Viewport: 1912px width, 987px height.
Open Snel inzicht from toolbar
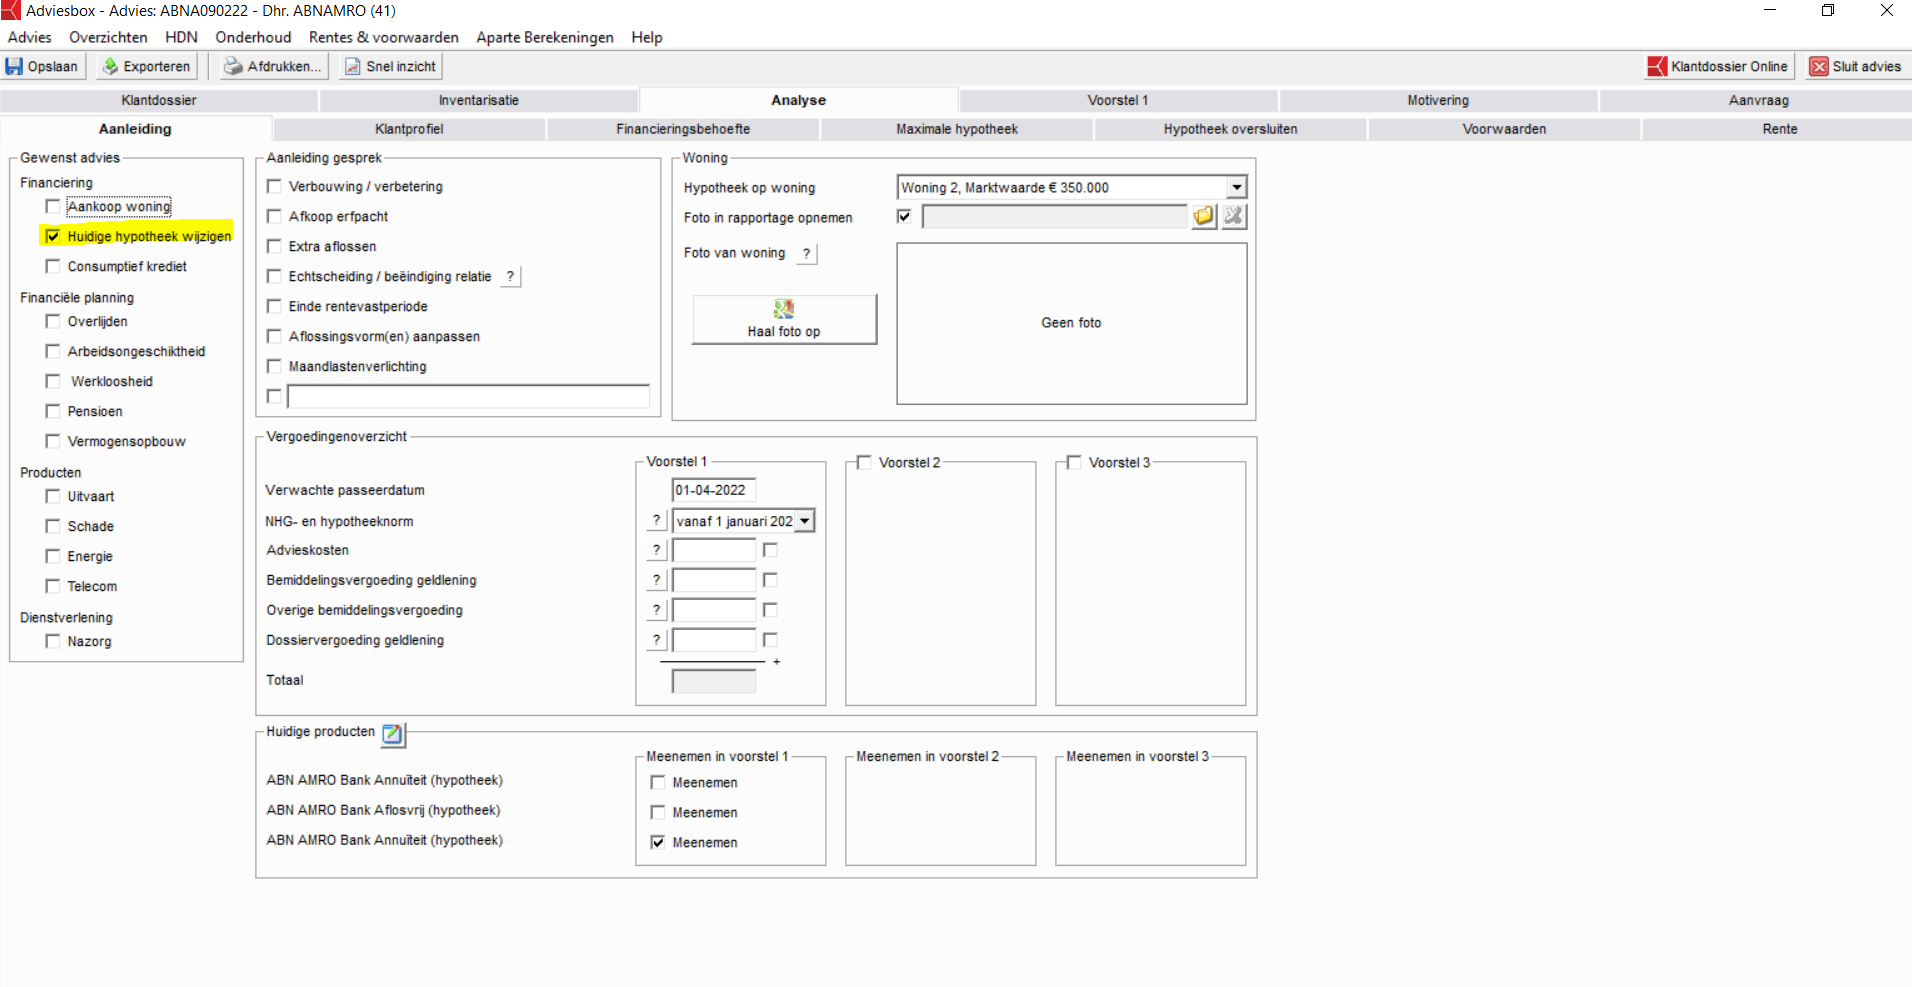click(390, 66)
